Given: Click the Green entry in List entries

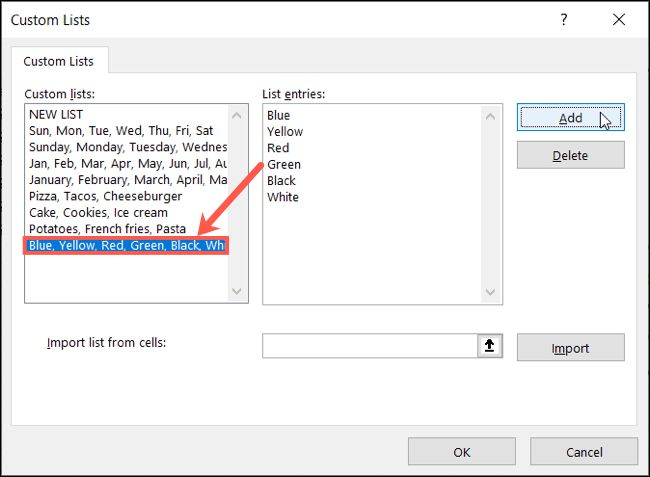Looking at the screenshot, I should pos(284,164).
